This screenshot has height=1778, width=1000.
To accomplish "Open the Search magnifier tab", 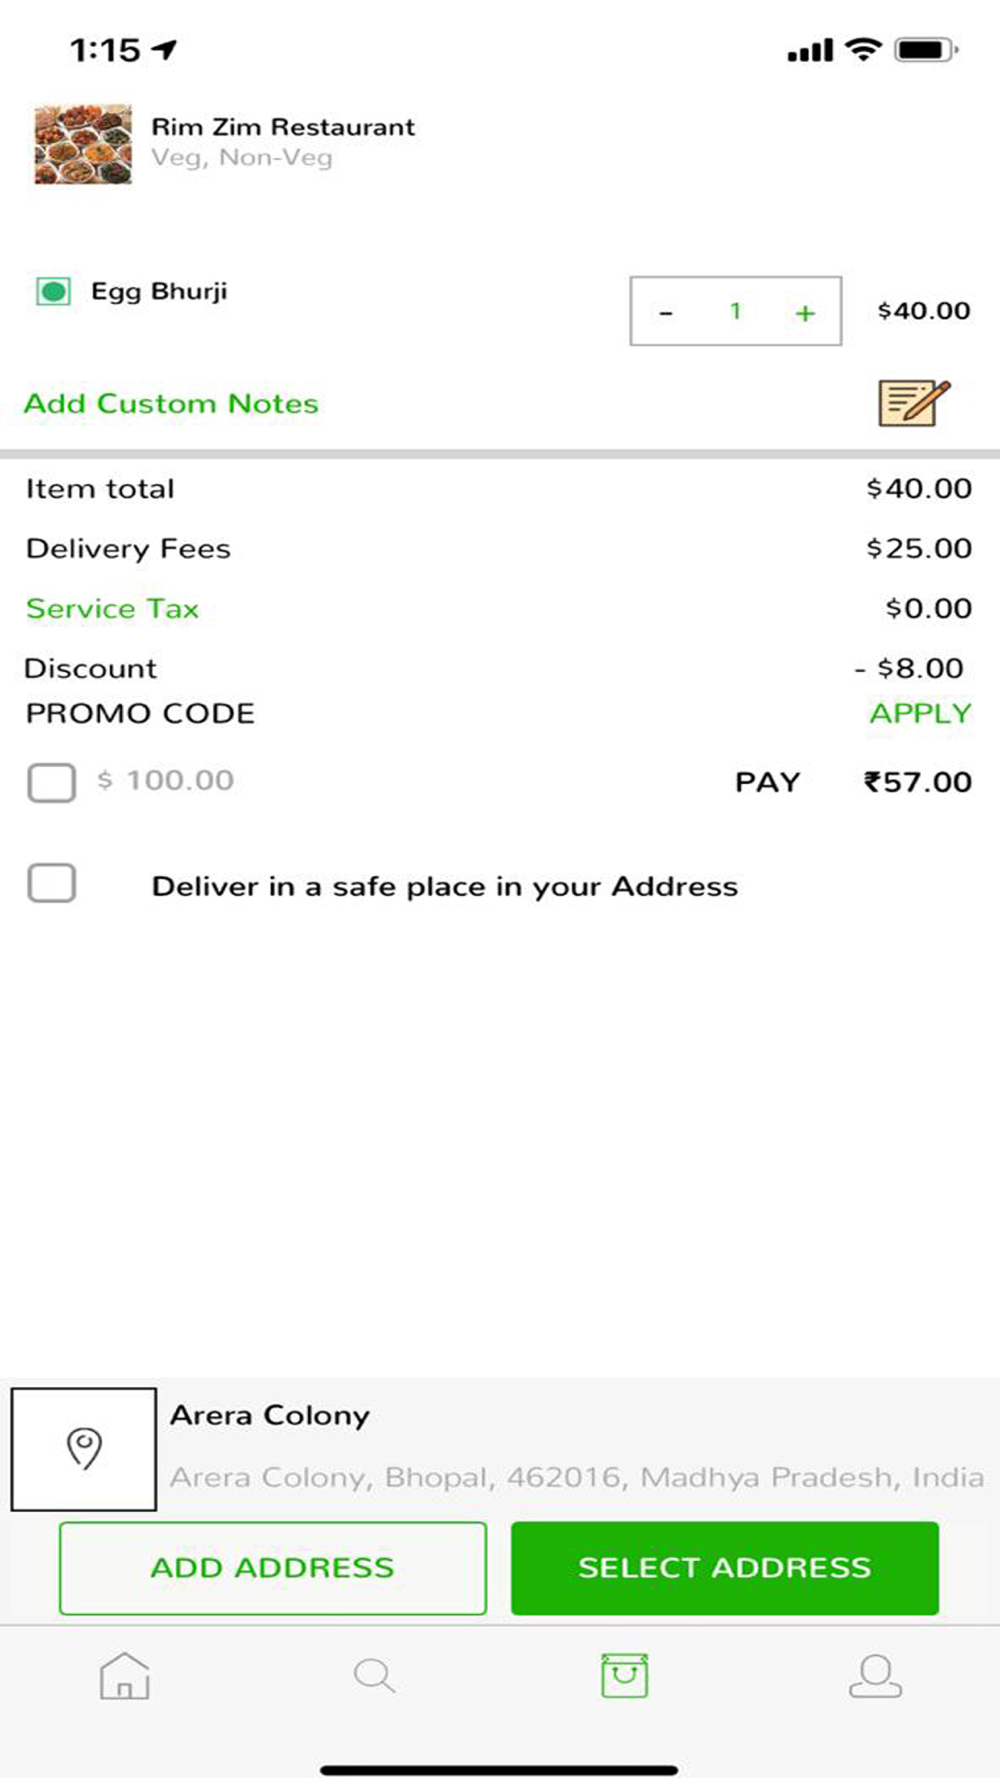I will click(x=374, y=1675).
